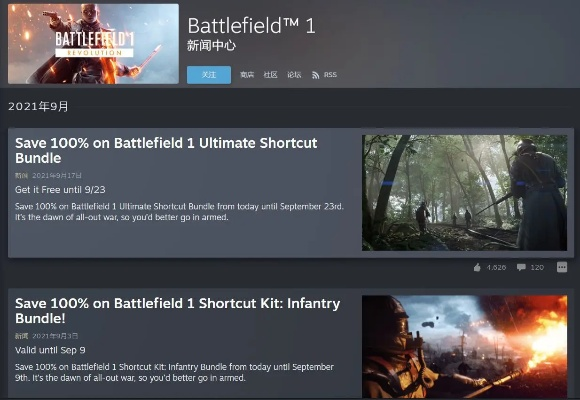Screen dimensions: 580x400
Task: Open the 社区 community link
Action: pos(270,75)
